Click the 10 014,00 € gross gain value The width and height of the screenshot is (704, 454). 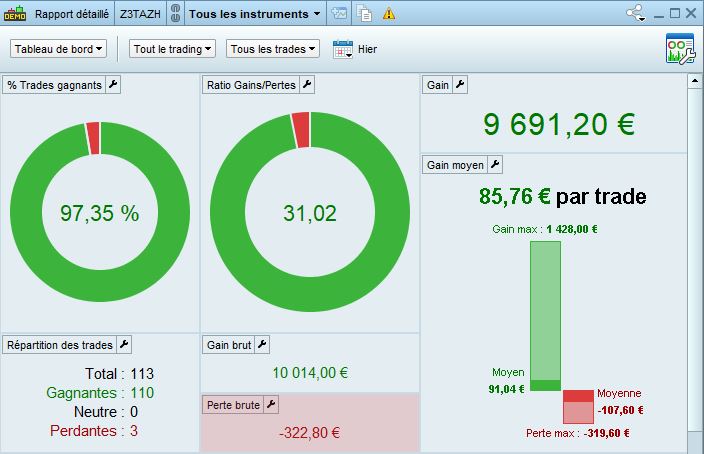click(310, 373)
